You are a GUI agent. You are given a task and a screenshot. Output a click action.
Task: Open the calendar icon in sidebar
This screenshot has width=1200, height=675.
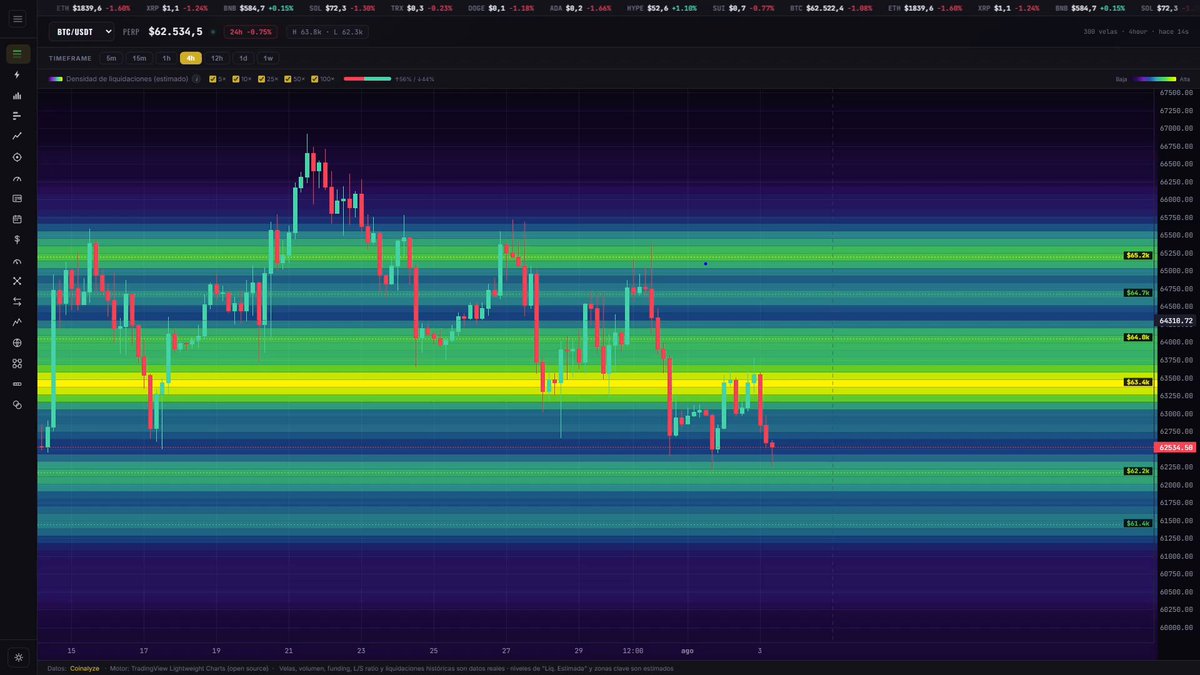click(17, 218)
